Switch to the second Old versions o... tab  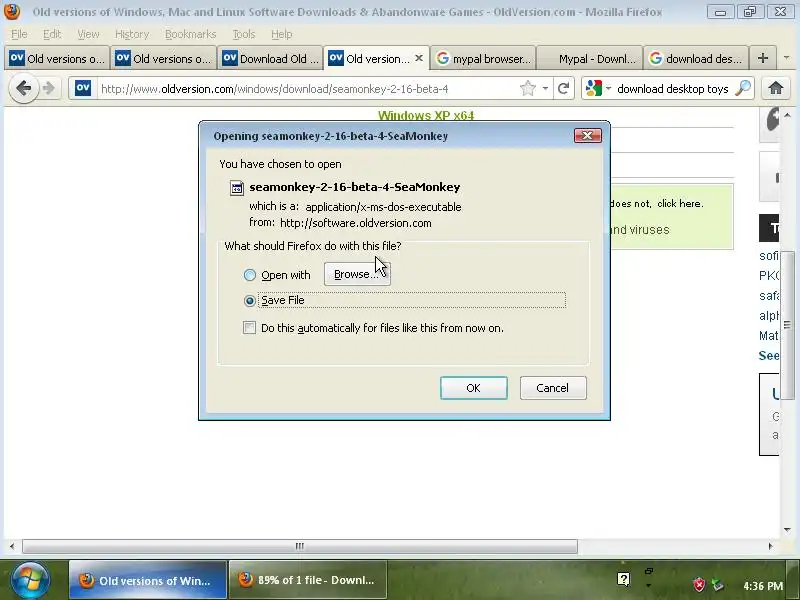click(x=163, y=58)
